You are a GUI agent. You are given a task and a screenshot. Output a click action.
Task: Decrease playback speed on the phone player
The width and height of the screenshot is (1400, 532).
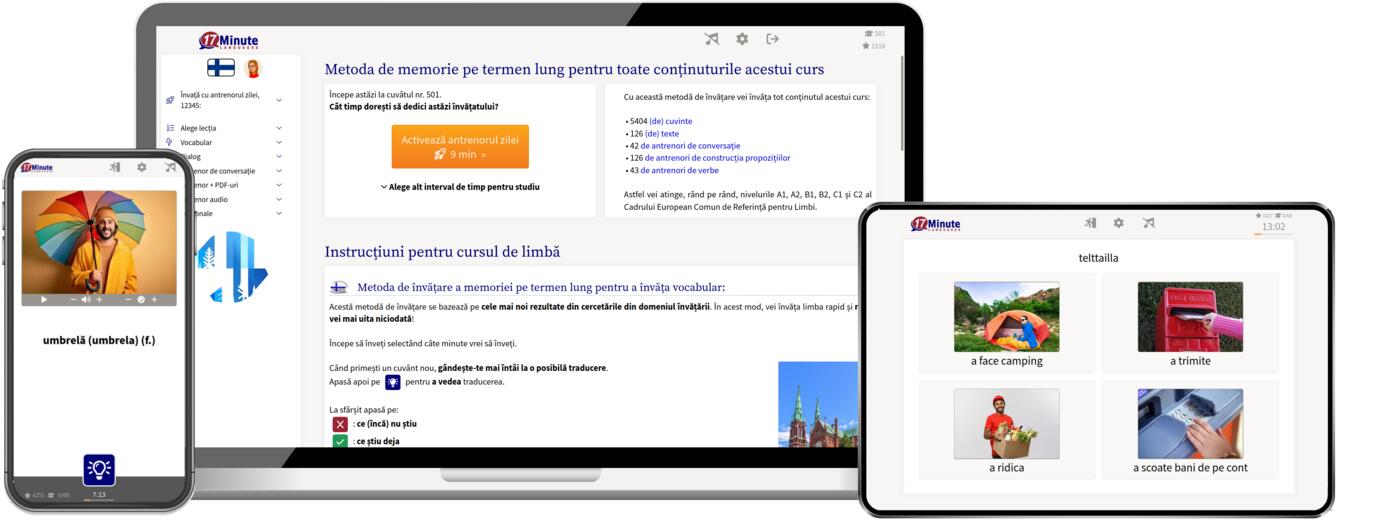coord(128,299)
